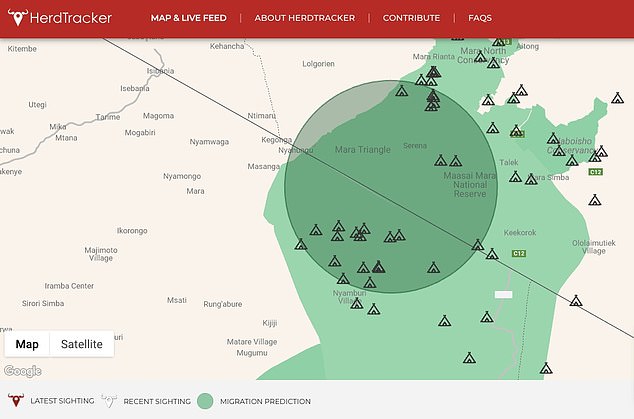This screenshot has width=634, height=419.
Task: Select the bottom-right camp marker near map edge
Action: pyautogui.click(x=546, y=368)
